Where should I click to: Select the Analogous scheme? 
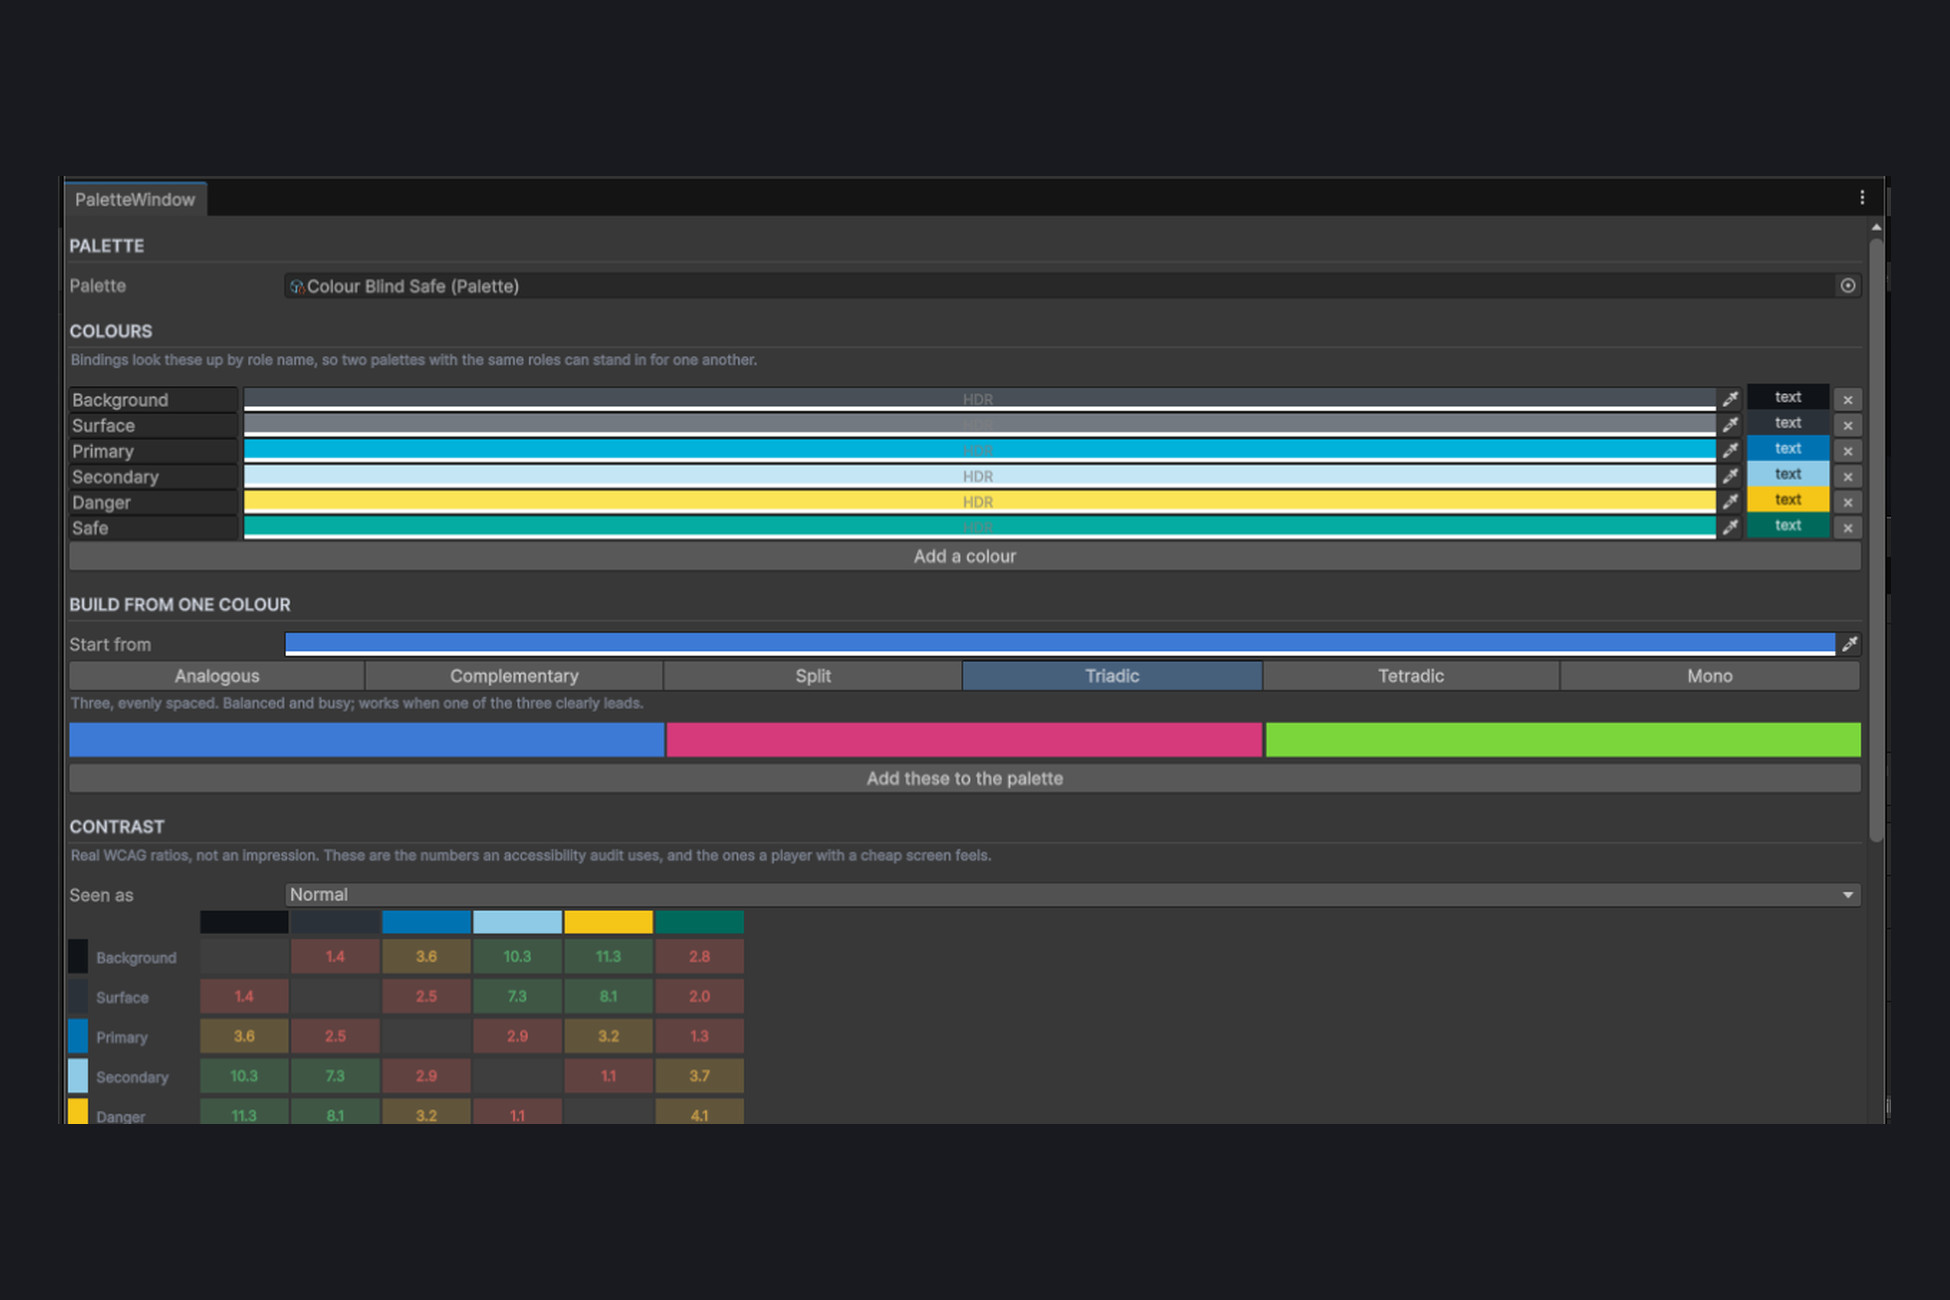coord(217,676)
